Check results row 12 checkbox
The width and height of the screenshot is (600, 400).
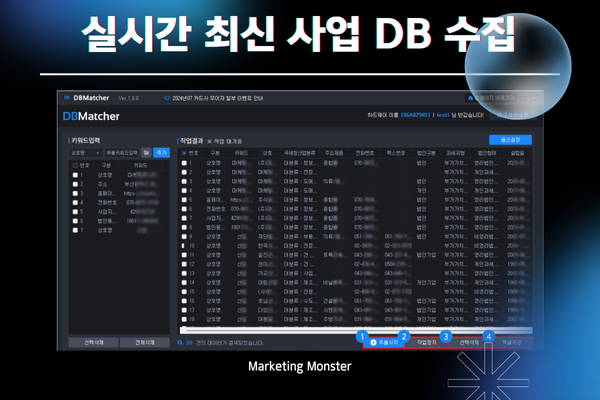pyautogui.click(x=184, y=264)
